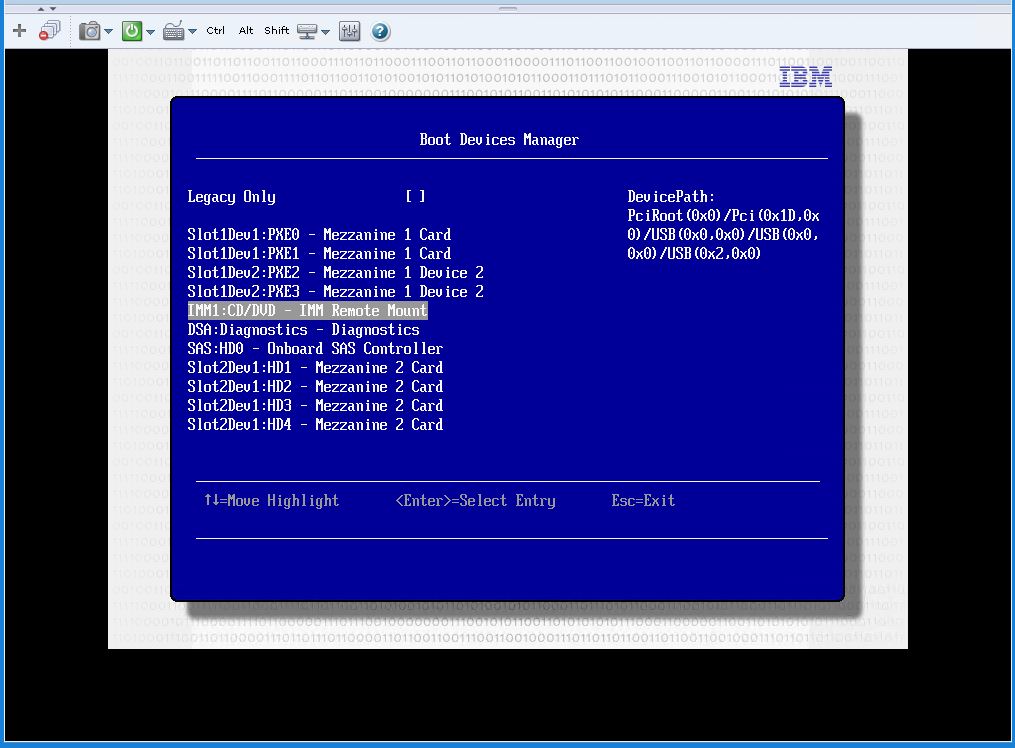
Task: Open the virtual keyboard icon
Action: [174, 30]
